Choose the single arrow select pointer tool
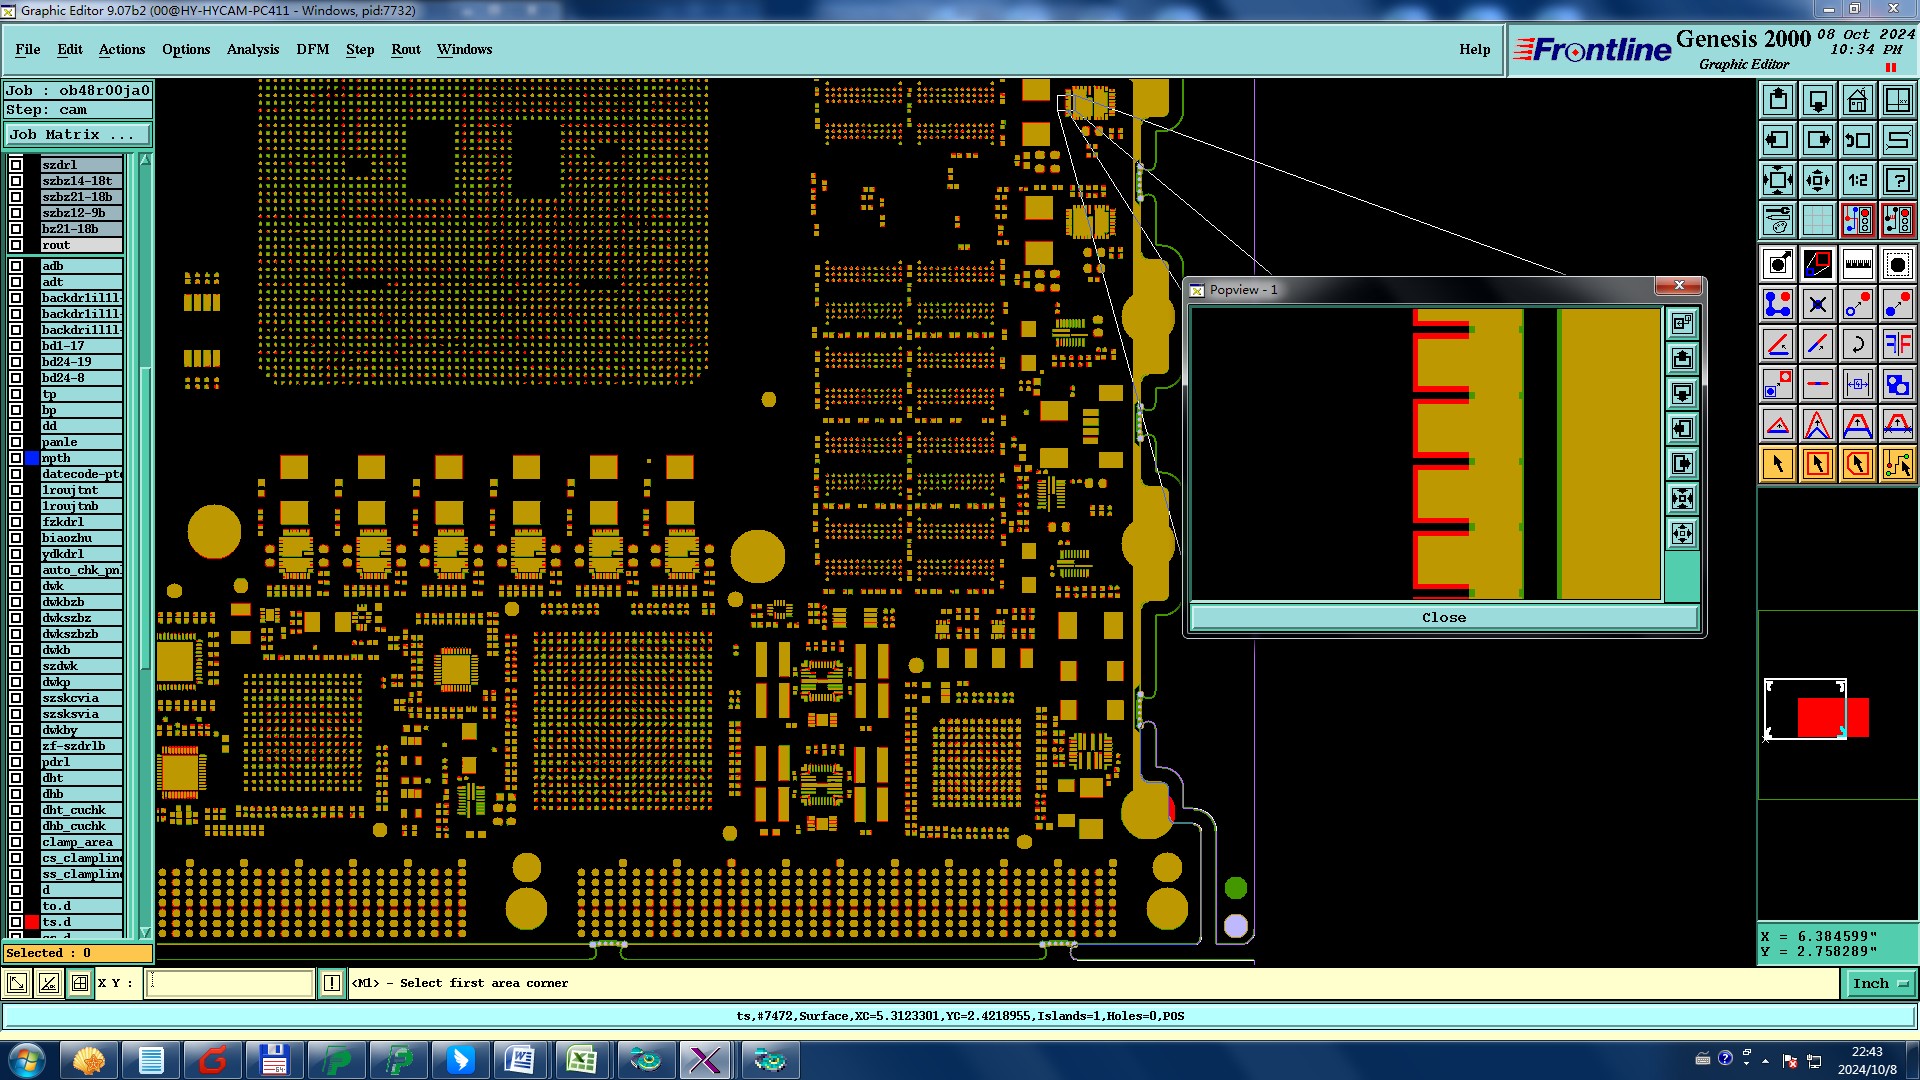 1778,464
